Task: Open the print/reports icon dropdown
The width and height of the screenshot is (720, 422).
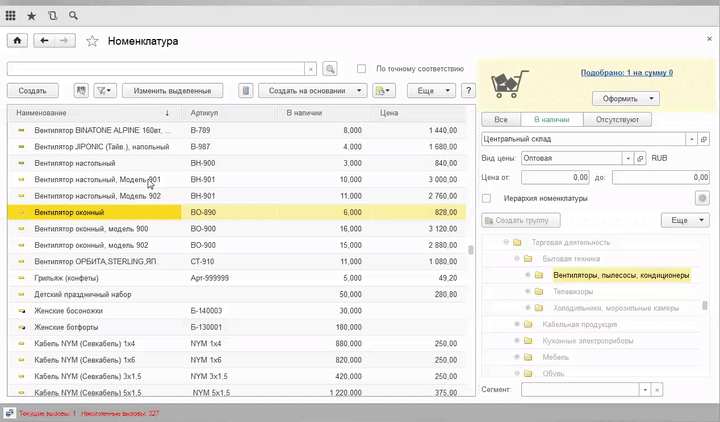Action: point(383,90)
